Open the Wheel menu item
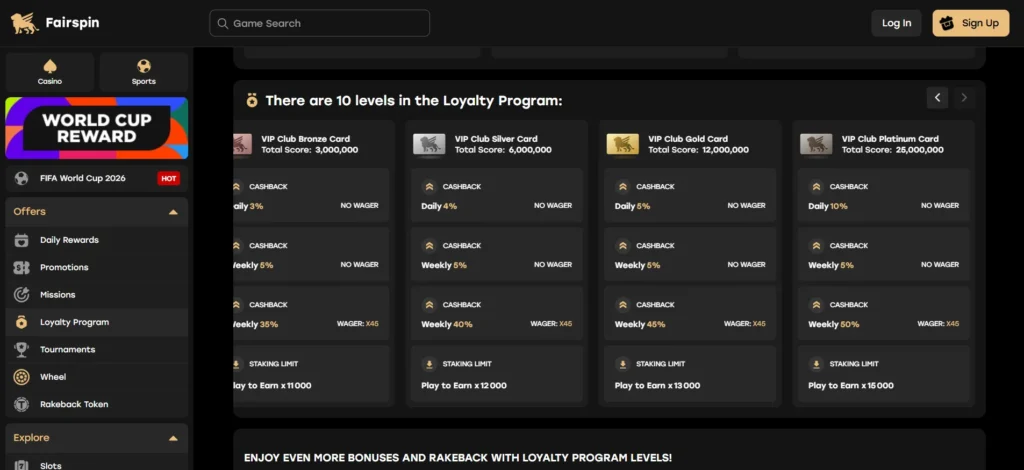The image size is (1024, 470). point(97,377)
